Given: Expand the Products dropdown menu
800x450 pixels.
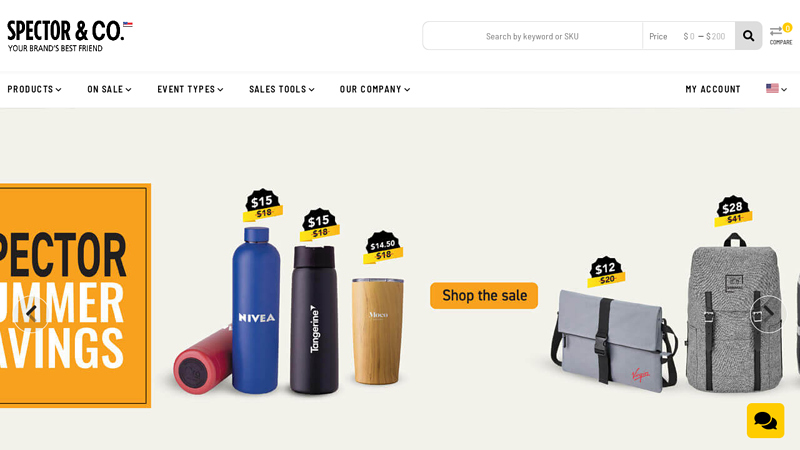Looking at the screenshot, I should (x=34, y=89).
